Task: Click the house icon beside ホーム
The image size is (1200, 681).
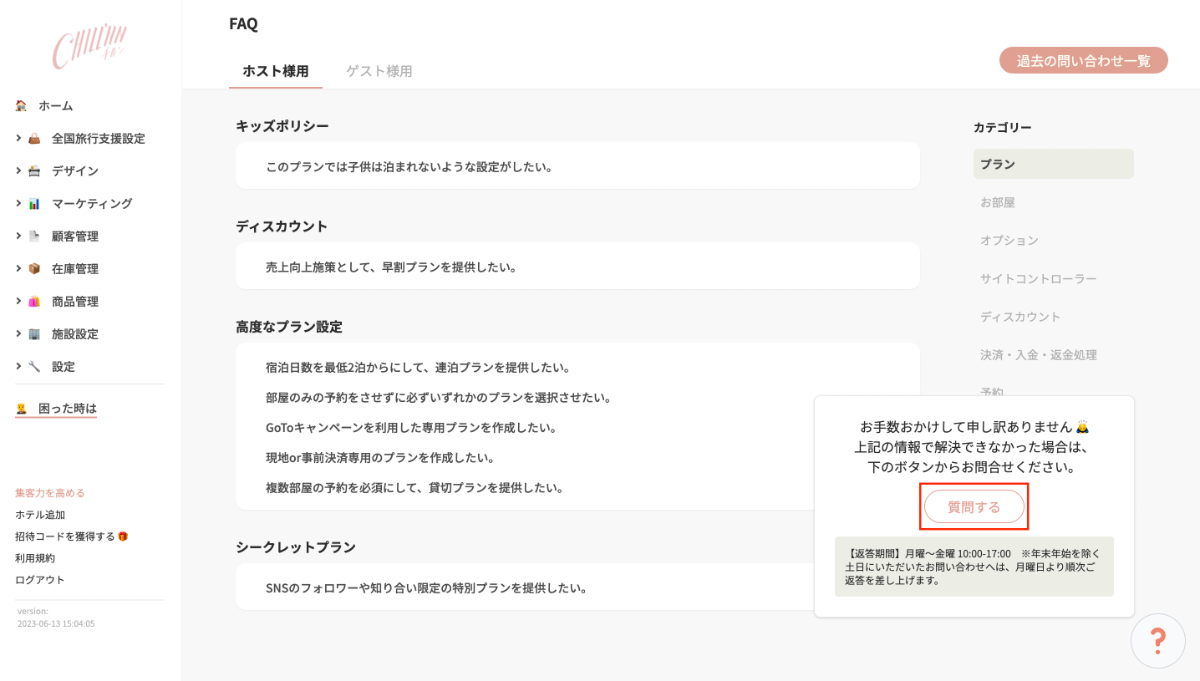Action: pos(21,106)
